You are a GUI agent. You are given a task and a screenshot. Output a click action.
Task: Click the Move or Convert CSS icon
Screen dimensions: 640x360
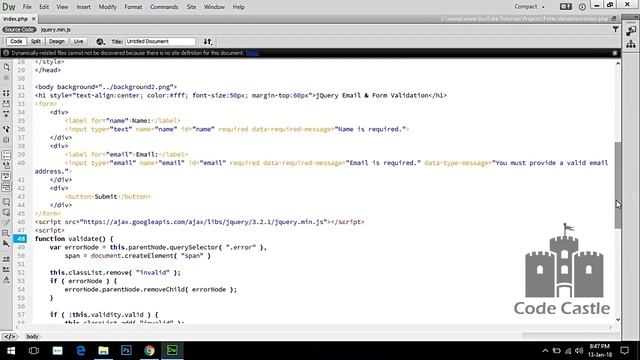tap(6, 243)
